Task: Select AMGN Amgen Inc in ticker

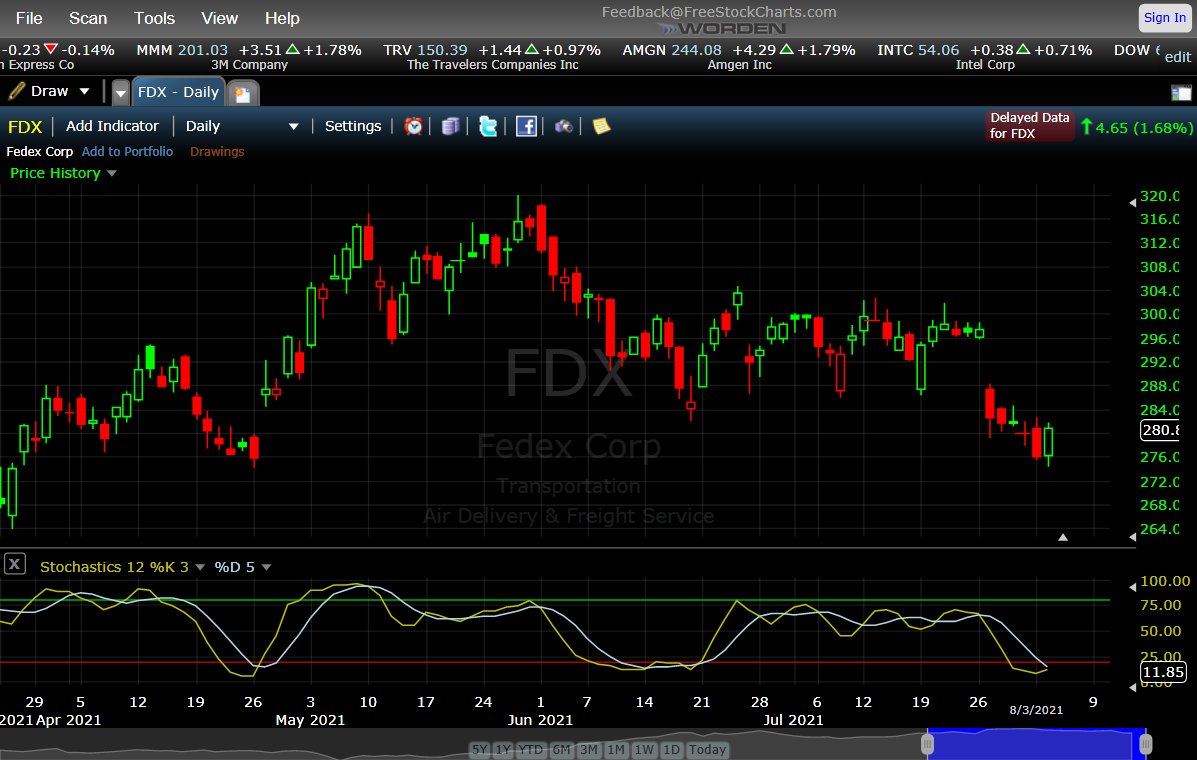Action: (739, 57)
